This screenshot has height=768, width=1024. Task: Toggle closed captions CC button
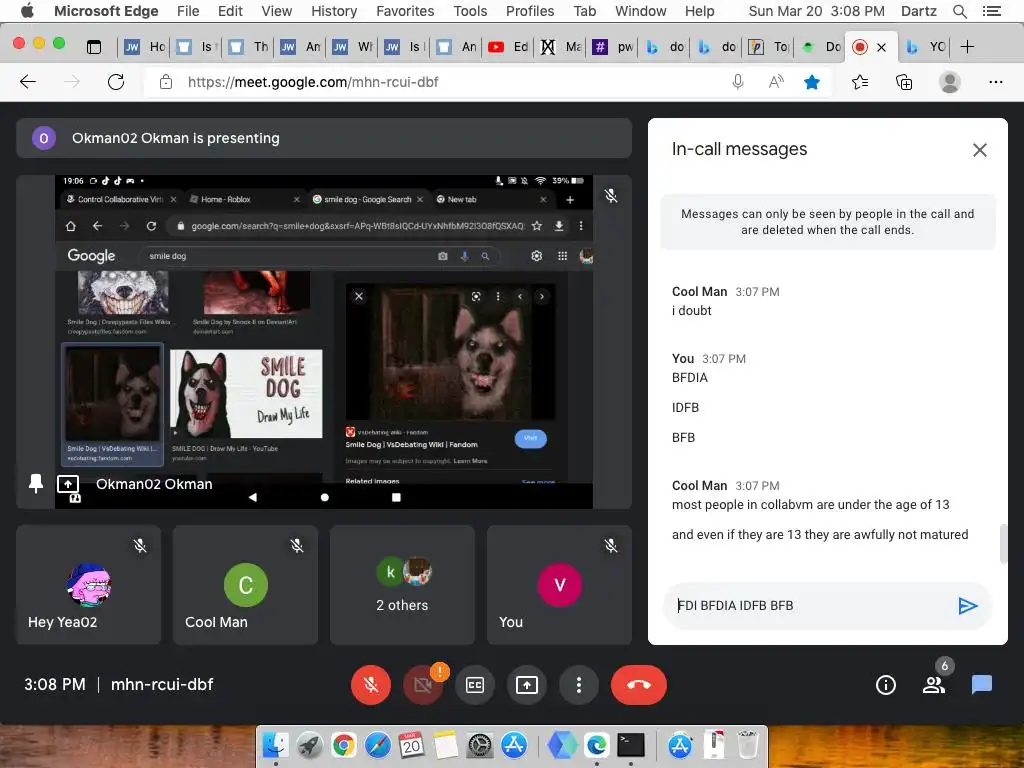point(475,684)
